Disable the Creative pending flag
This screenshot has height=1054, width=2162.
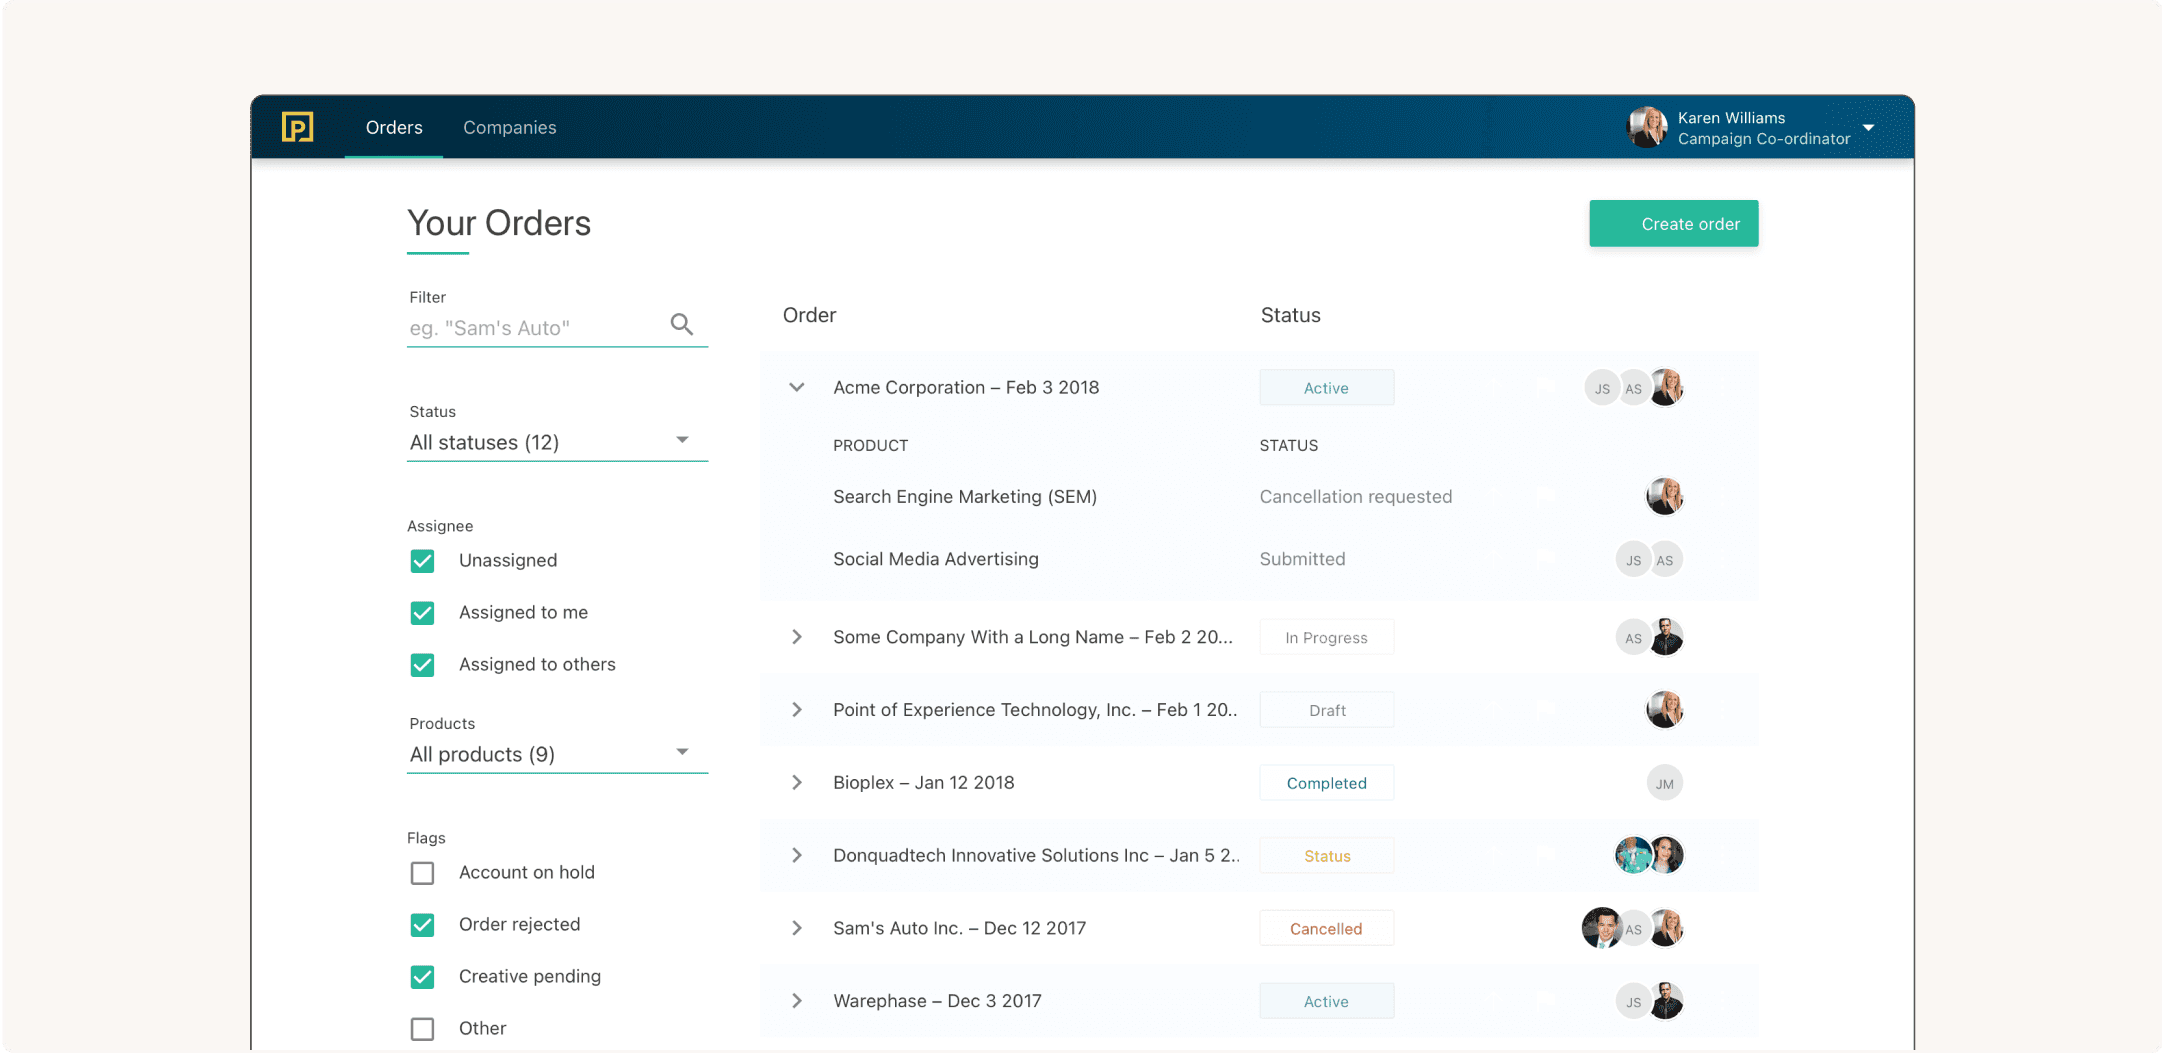point(422,977)
